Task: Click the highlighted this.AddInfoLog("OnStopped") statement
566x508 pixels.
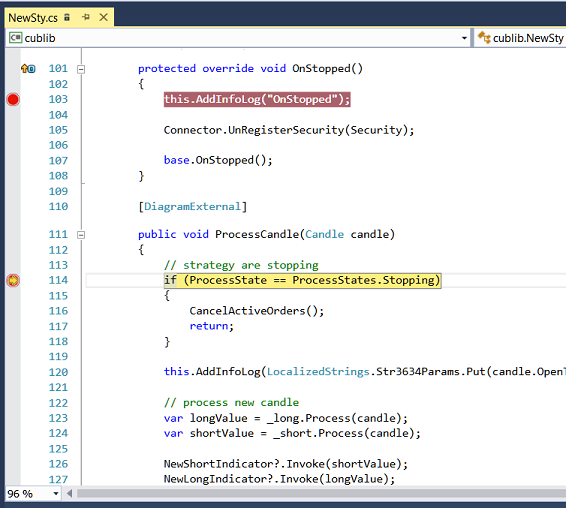Action: 257,99
